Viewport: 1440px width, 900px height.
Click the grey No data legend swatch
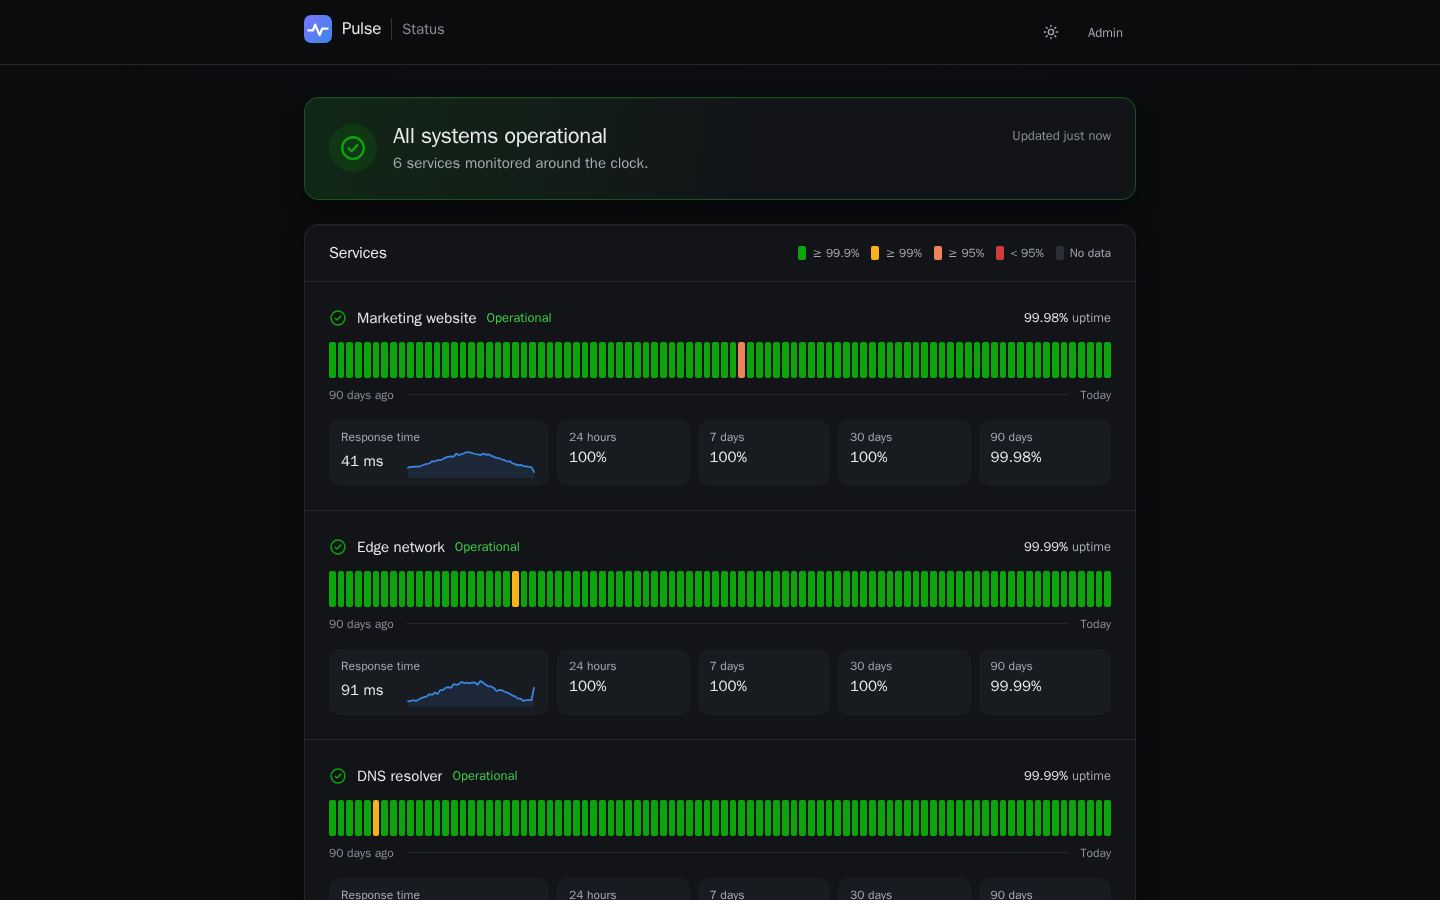tap(1060, 253)
